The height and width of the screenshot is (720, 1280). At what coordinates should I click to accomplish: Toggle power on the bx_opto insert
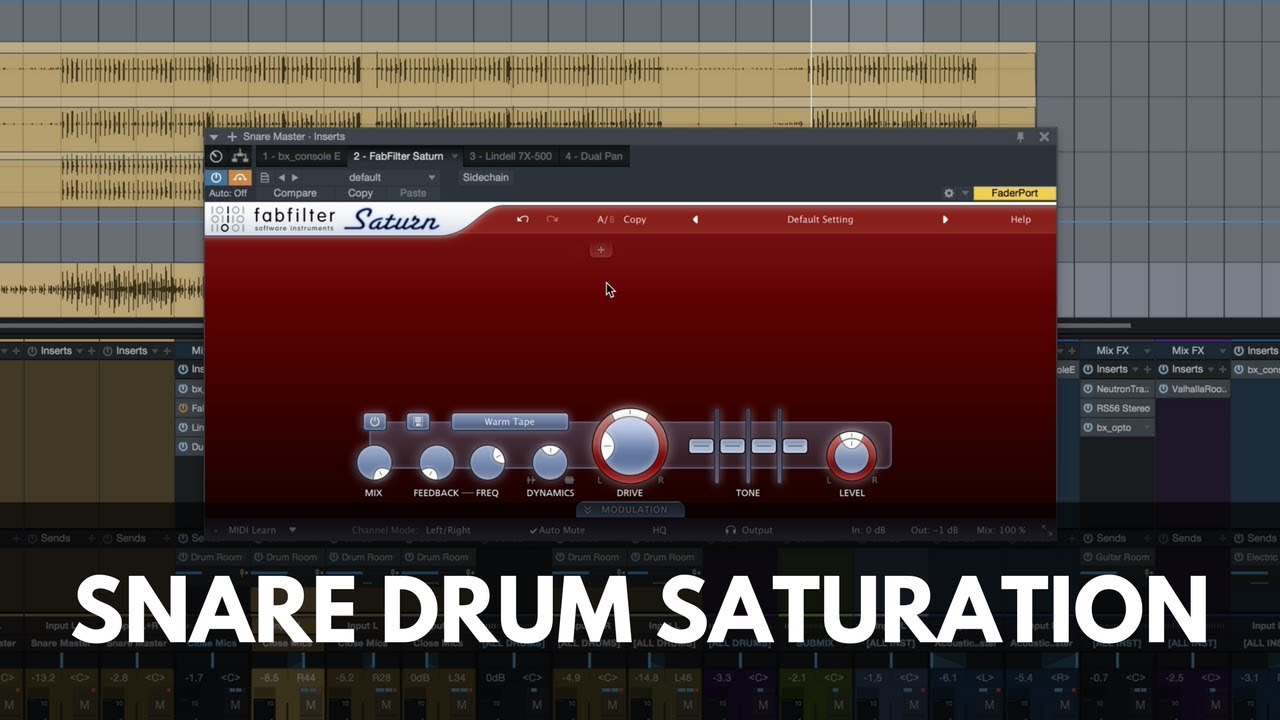click(x=1088, y=427)
